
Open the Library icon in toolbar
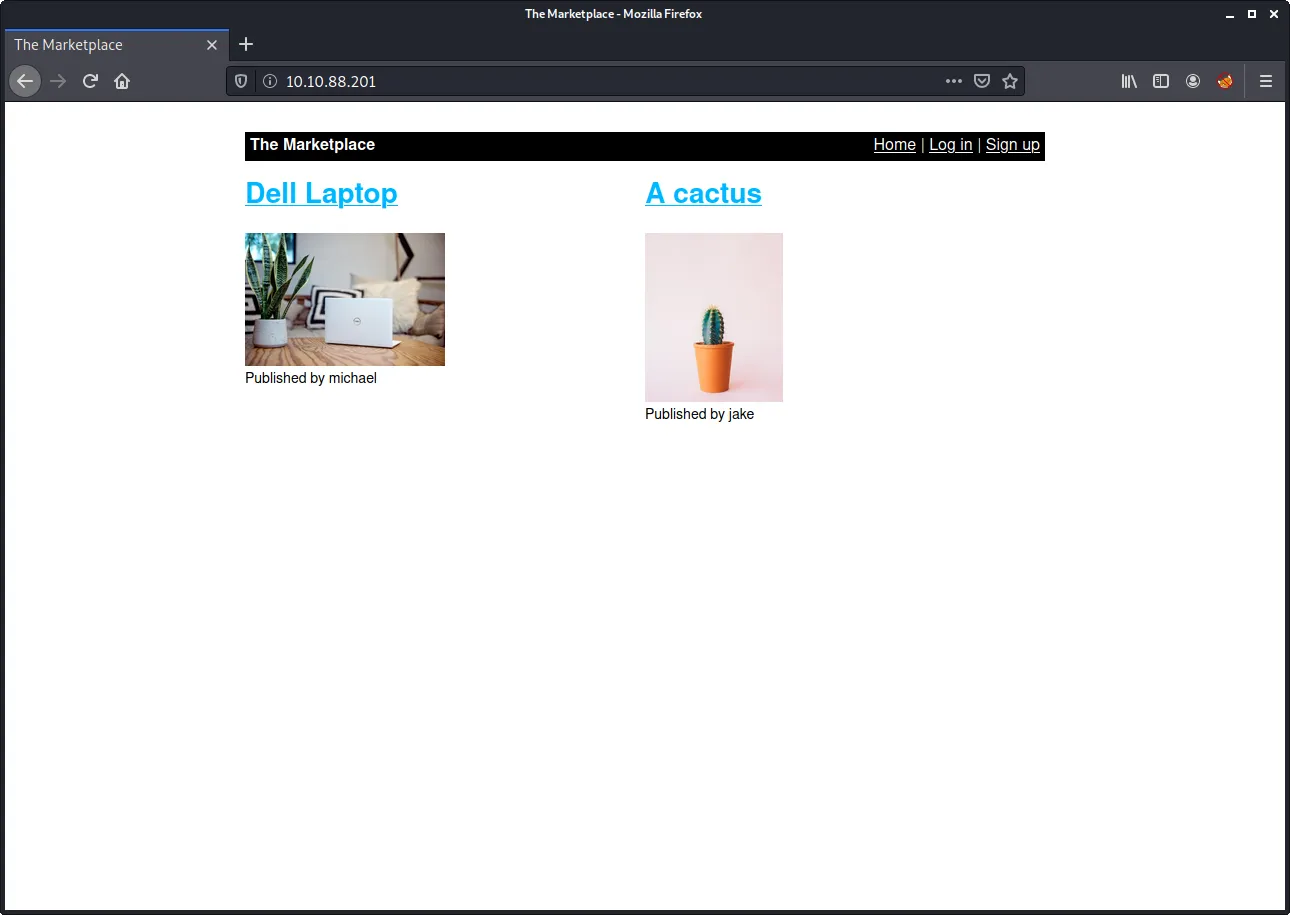[1129, 81]
